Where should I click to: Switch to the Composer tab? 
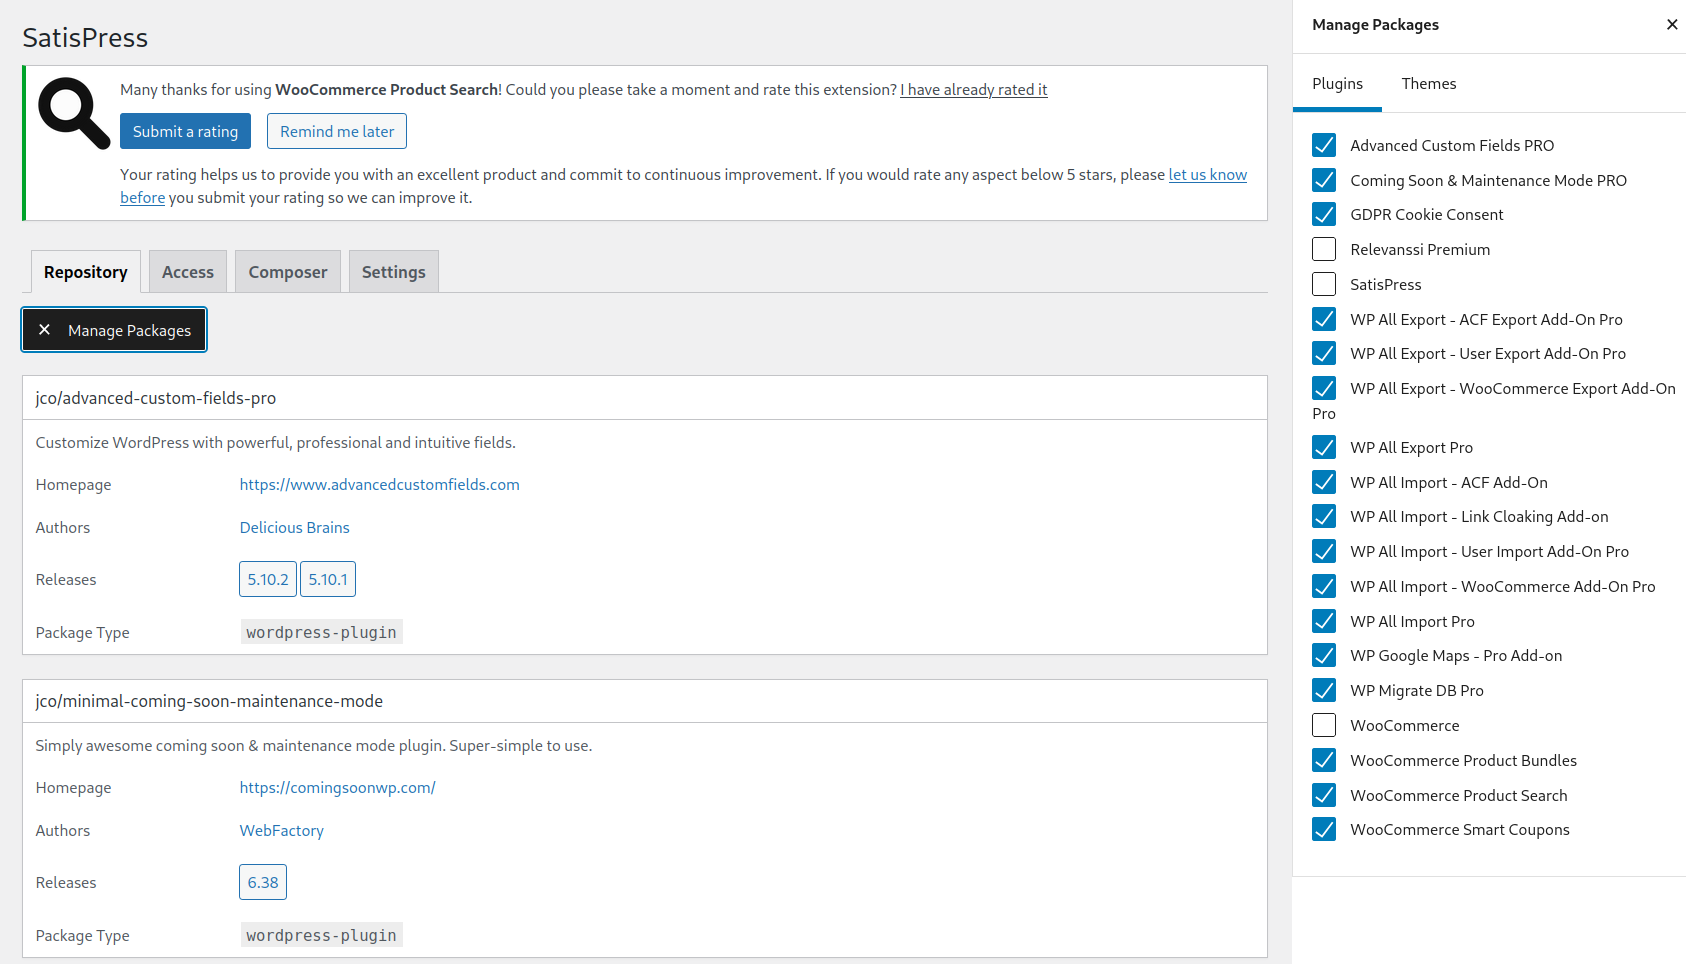pyautogui.click(x=287, y=271)
